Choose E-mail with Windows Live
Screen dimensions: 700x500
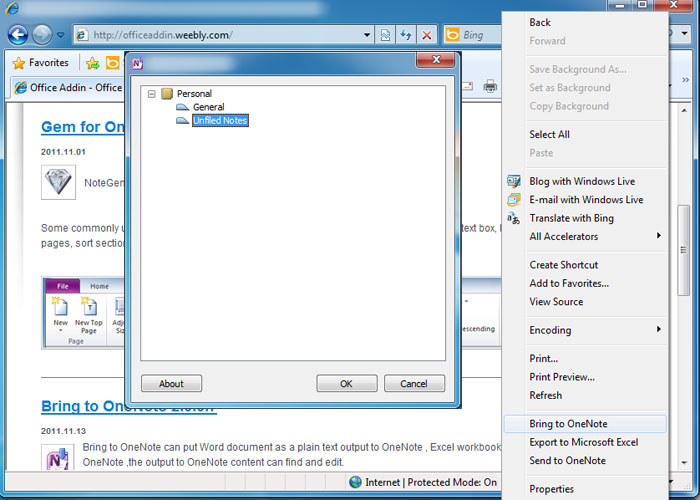[x=586, y=200]
